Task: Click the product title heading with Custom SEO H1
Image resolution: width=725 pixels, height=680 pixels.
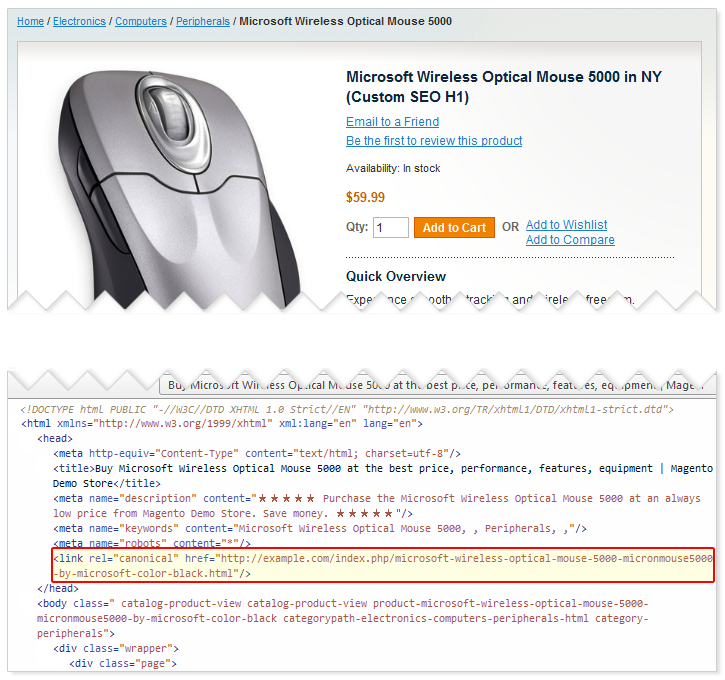Action: [503, 87]
